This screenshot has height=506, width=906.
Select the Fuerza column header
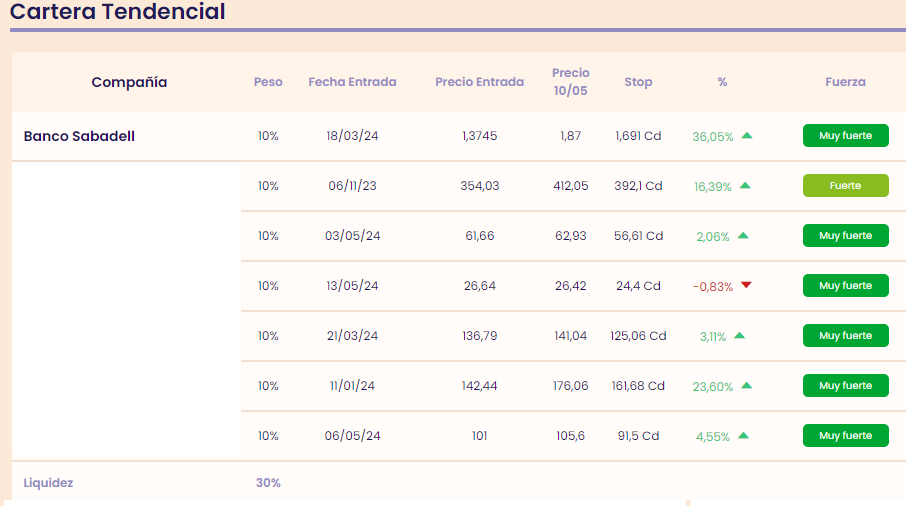click(845, 82)
